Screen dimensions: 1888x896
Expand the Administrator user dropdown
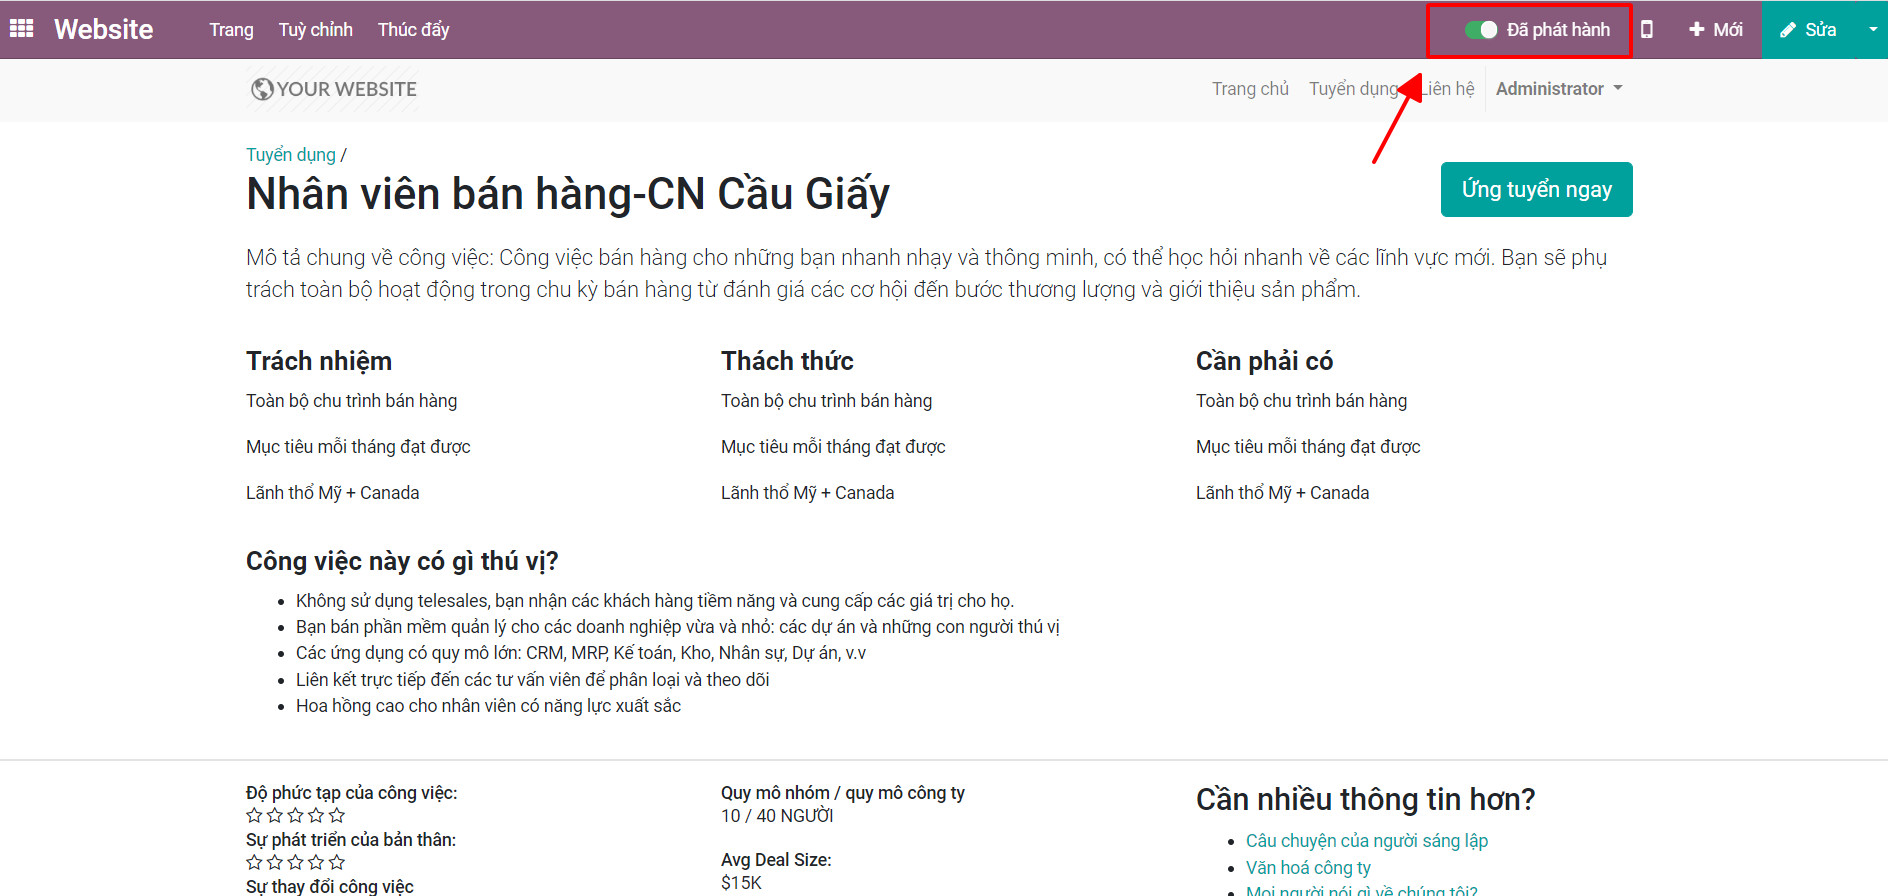tap(1558, 89)
